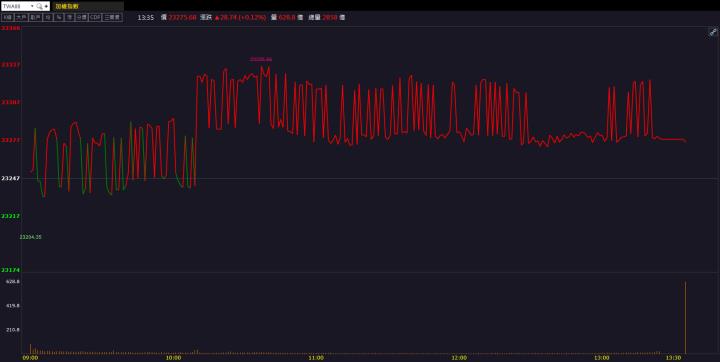Image resolution: width=720 pixels, height=362 pixels.
Task: Click the 10:00 marker on the time axis
Action: coord(173,358)
